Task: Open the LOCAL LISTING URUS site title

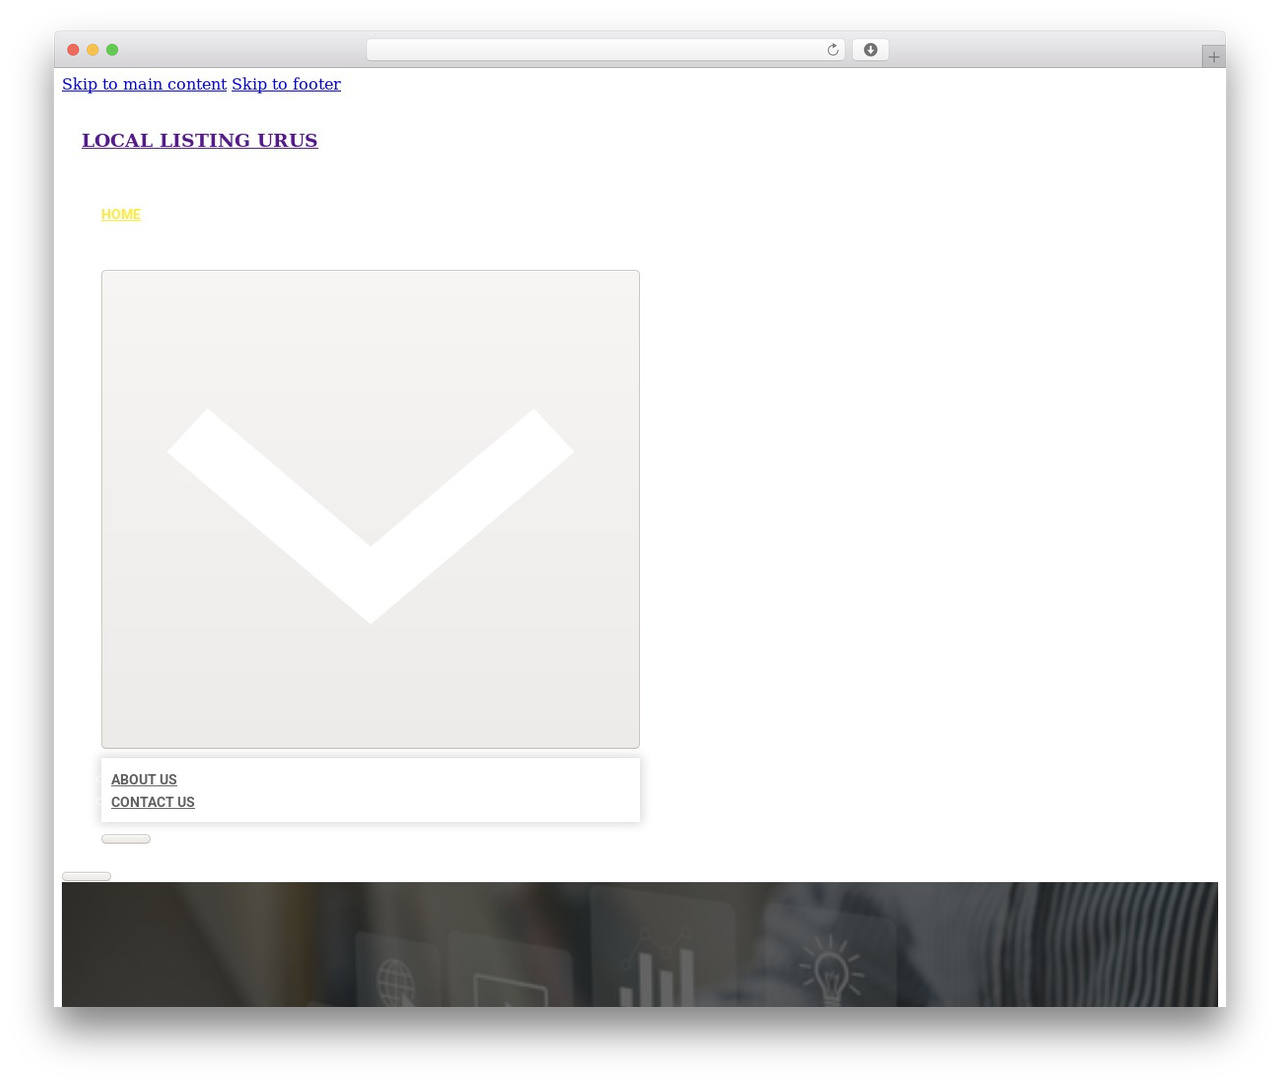Action: (200, 140)
